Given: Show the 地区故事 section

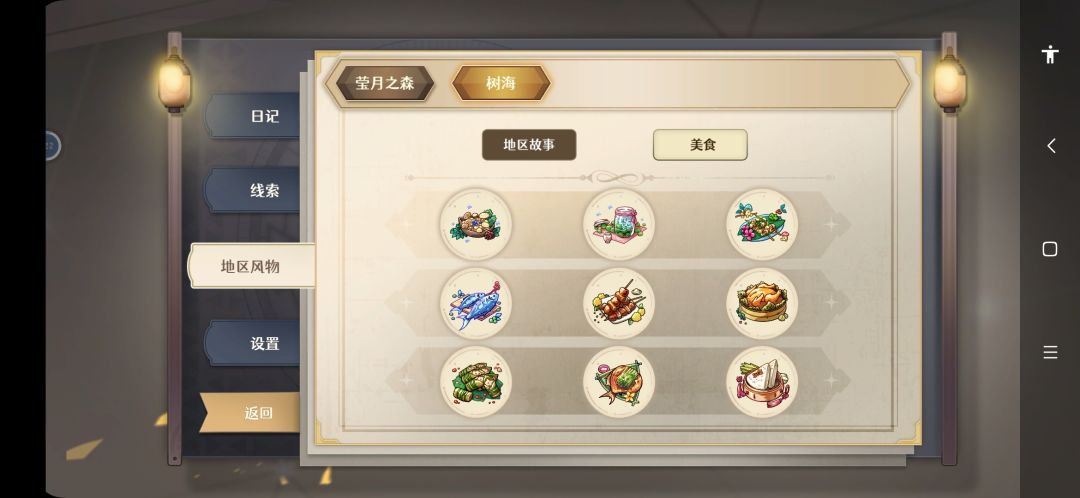Looking at the screenshot, I should click(529, 145).
